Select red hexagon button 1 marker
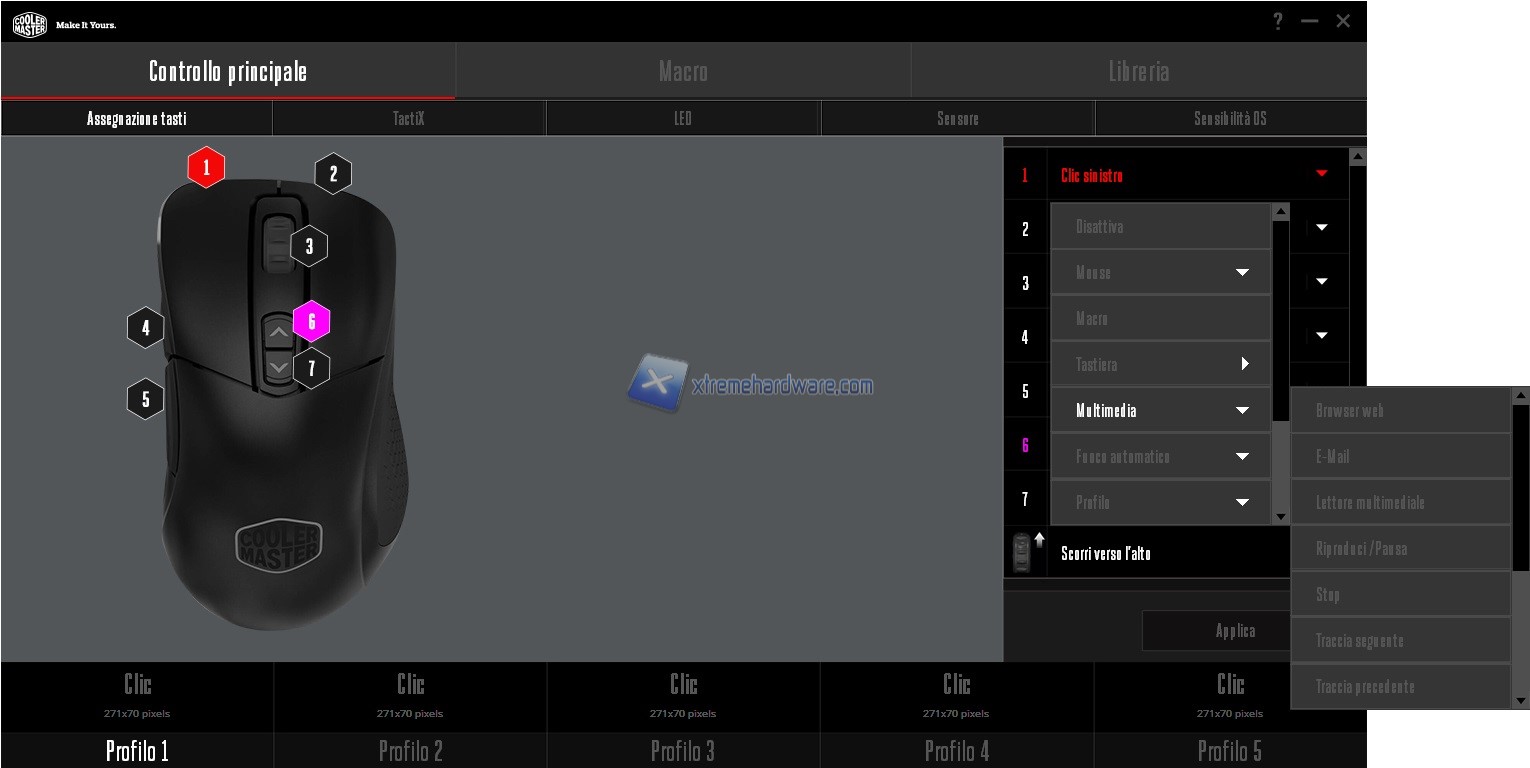This screenshot has width=1530, height=768. pyautogui.click(x=206, y=168)
